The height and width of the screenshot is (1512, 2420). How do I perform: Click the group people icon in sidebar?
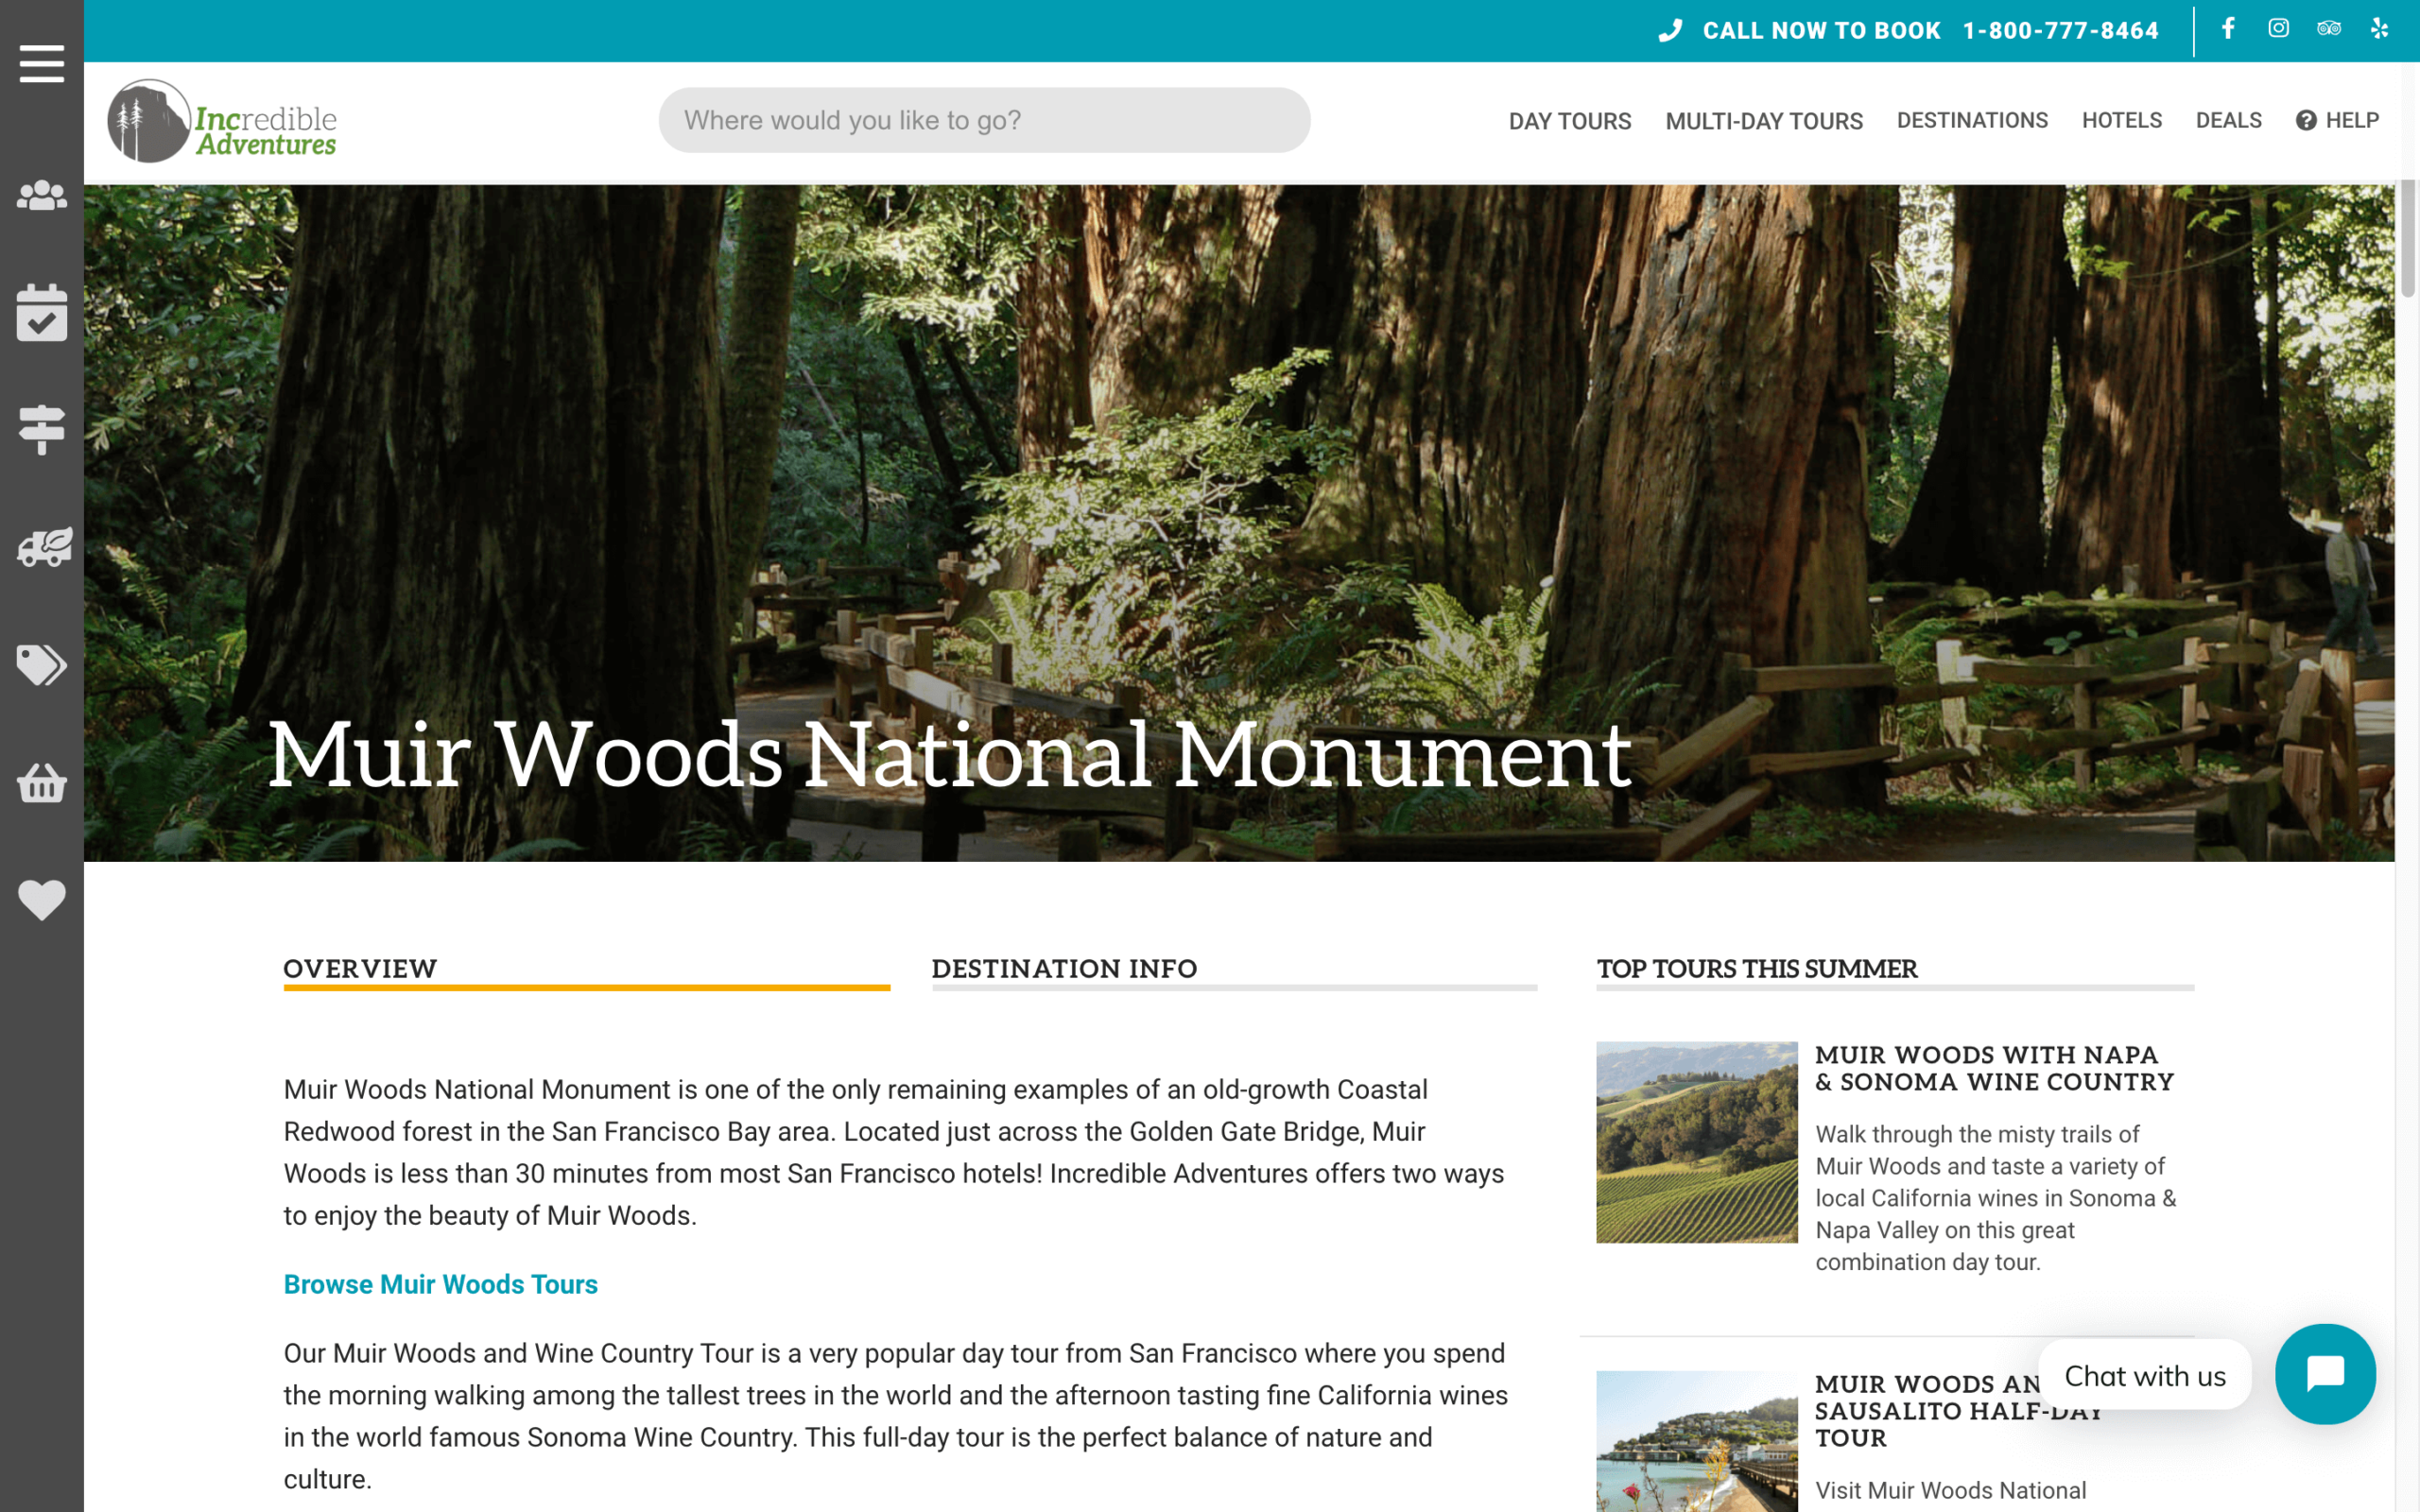(x=42, y=195)
